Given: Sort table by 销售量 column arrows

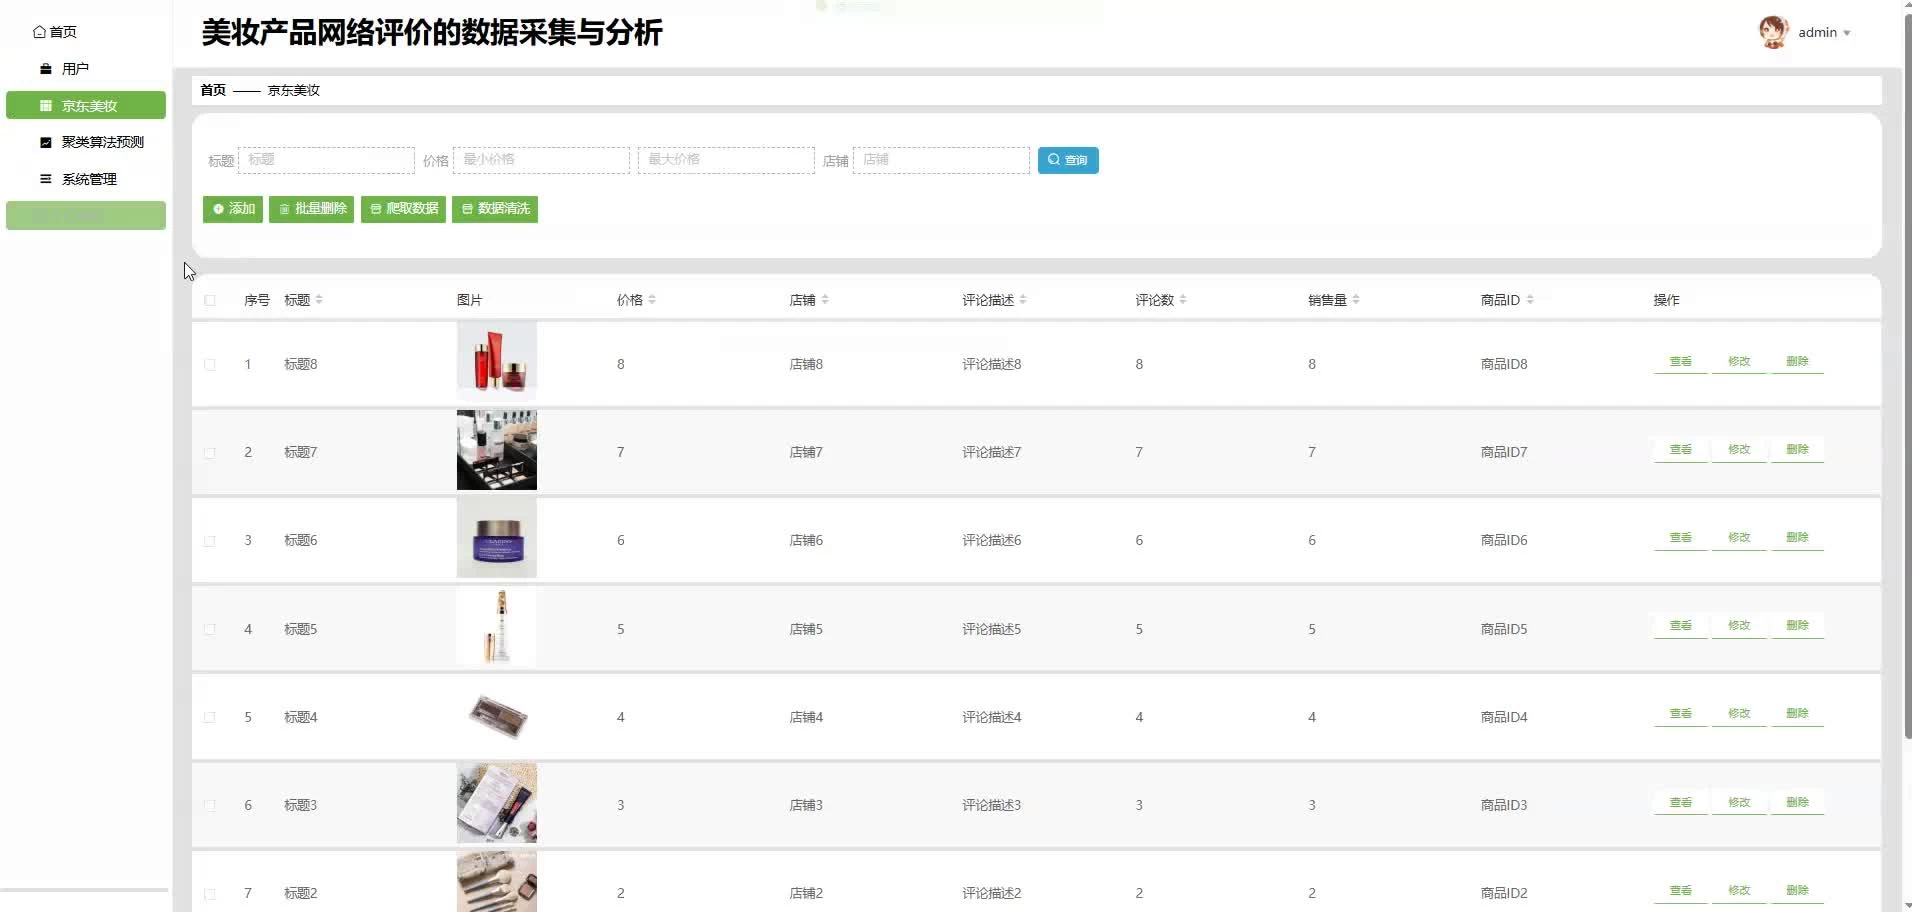Looking at the screenshot, I should [1356, 300].
